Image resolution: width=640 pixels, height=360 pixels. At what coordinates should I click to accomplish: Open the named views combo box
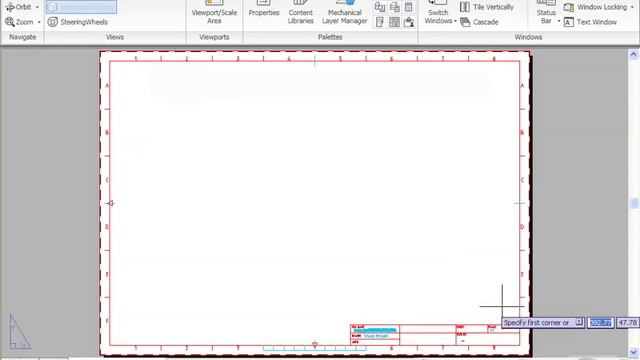[81, 7]
